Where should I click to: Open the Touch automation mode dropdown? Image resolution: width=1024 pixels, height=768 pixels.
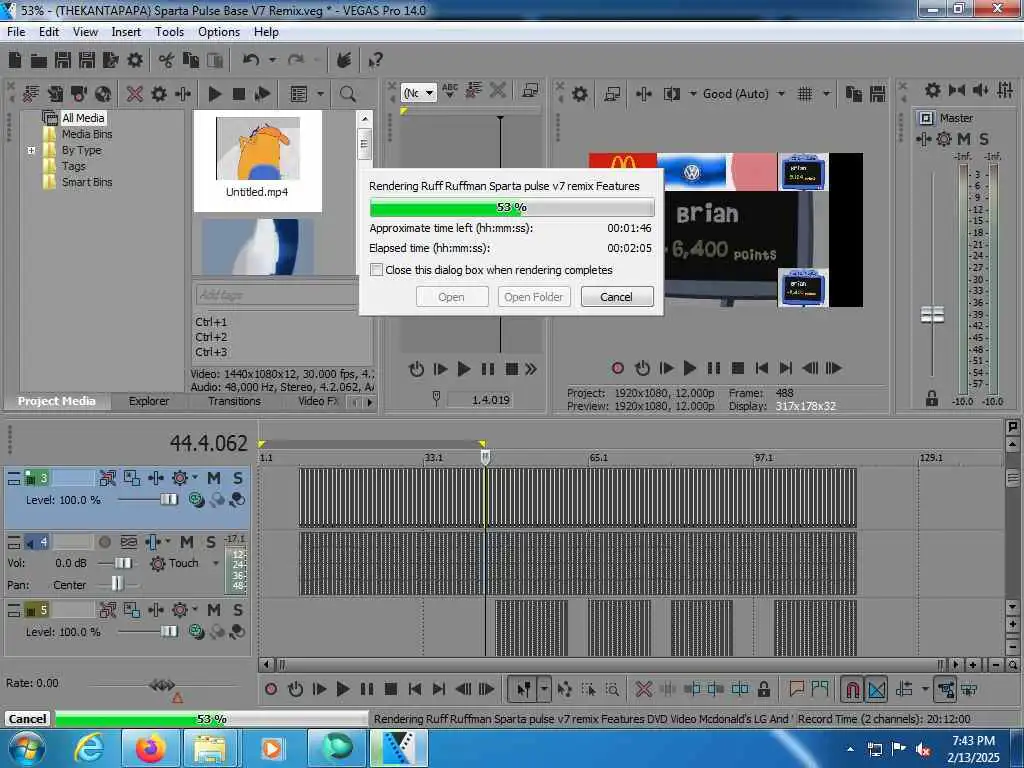coord(216,563)
